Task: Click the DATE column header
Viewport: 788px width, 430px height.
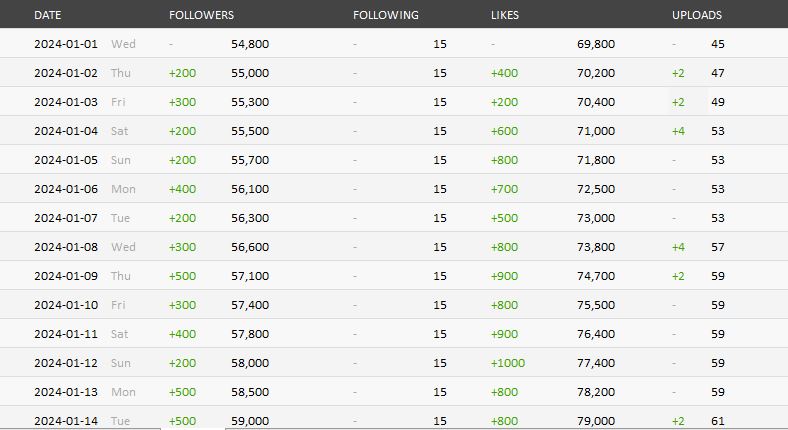Action: click(48, 15)
